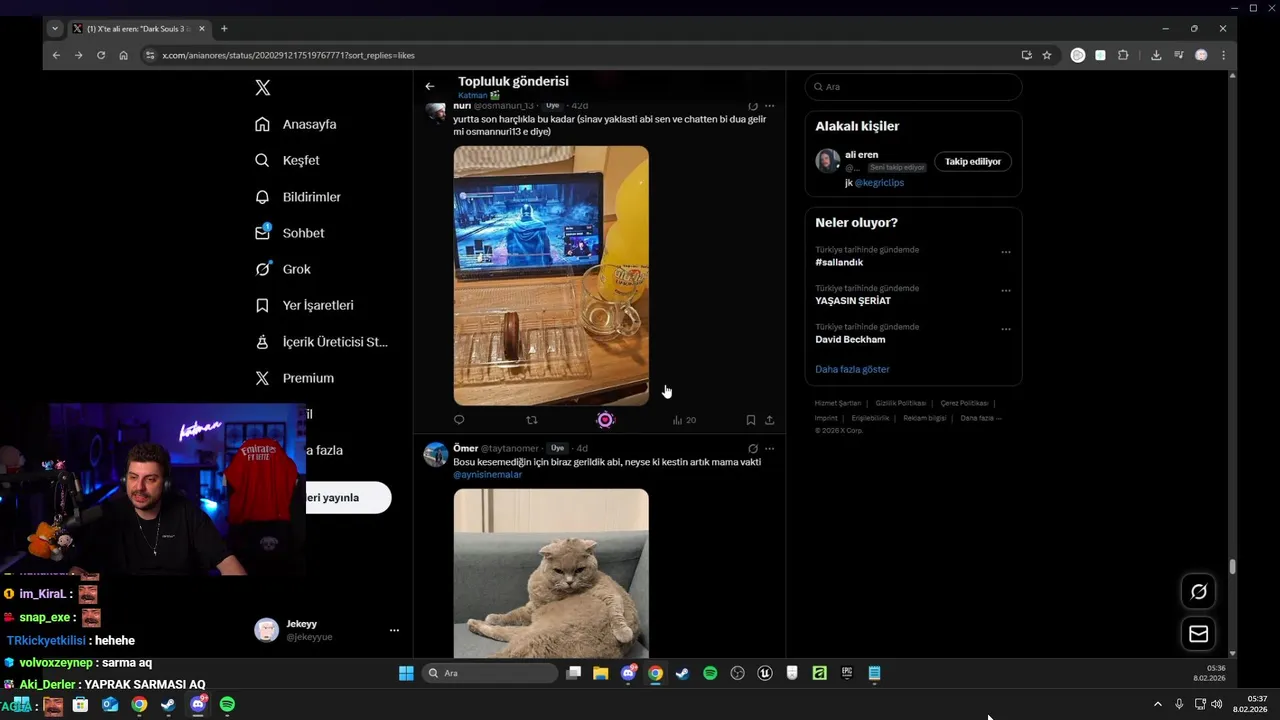Open Premium in the sidebar
The image size is (1280, 720).
pyautogui.click(x=294, y=378)
